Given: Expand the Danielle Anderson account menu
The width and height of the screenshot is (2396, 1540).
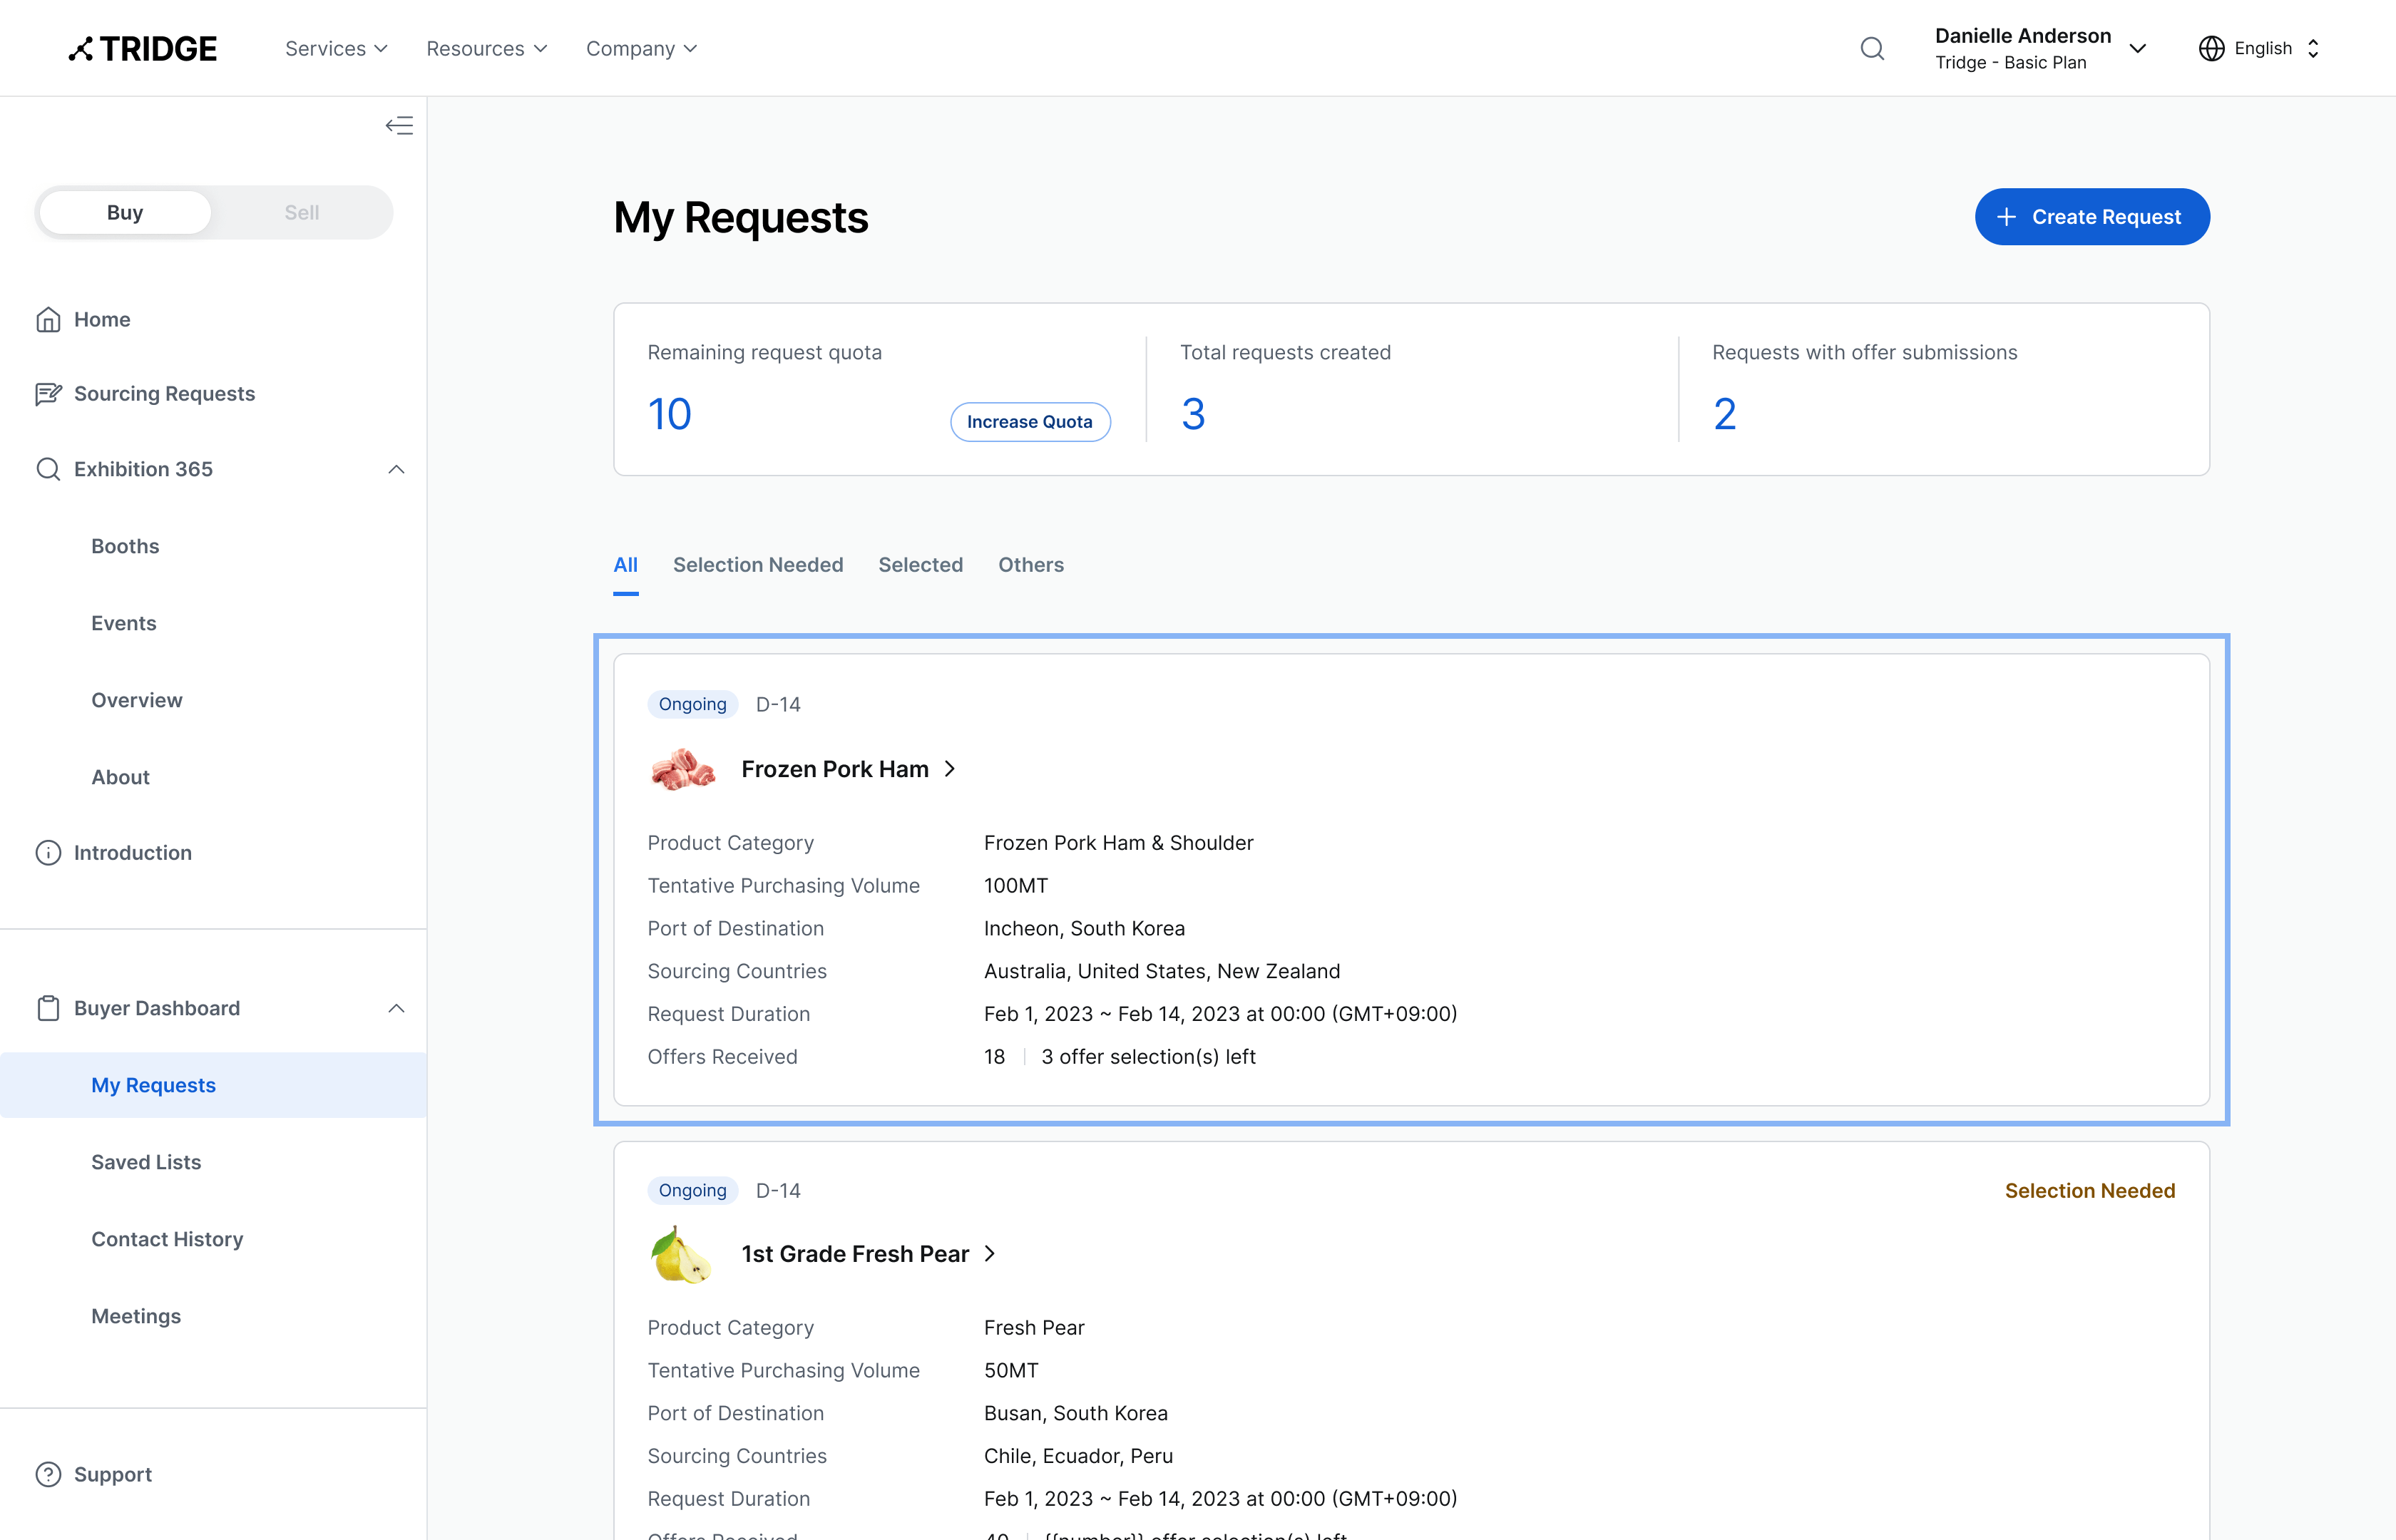Looking at the screenshot, I should click(2040, 48).
